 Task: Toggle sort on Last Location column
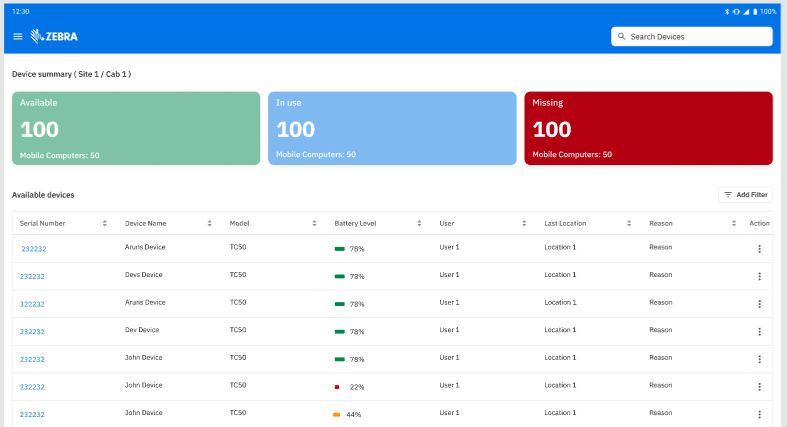coord(629,223)
